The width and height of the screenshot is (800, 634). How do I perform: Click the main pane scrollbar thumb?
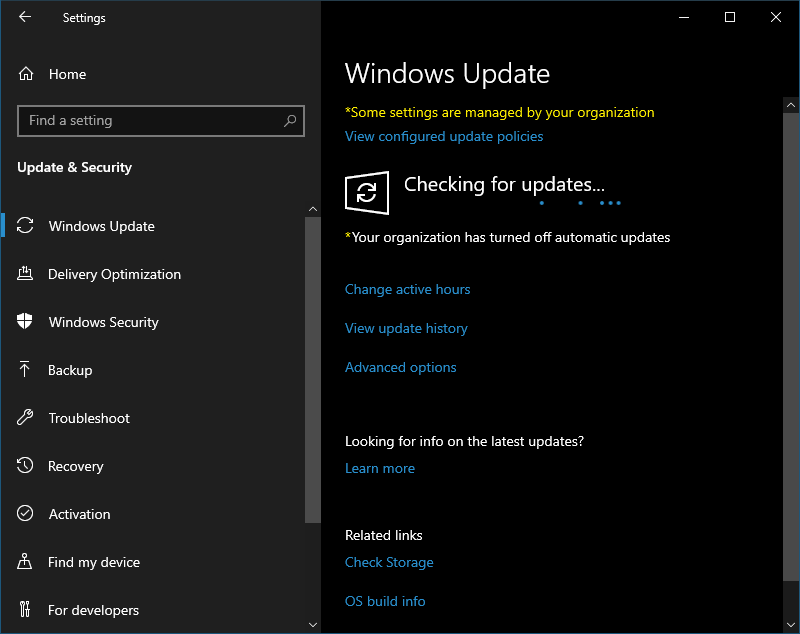coord(791,347)
